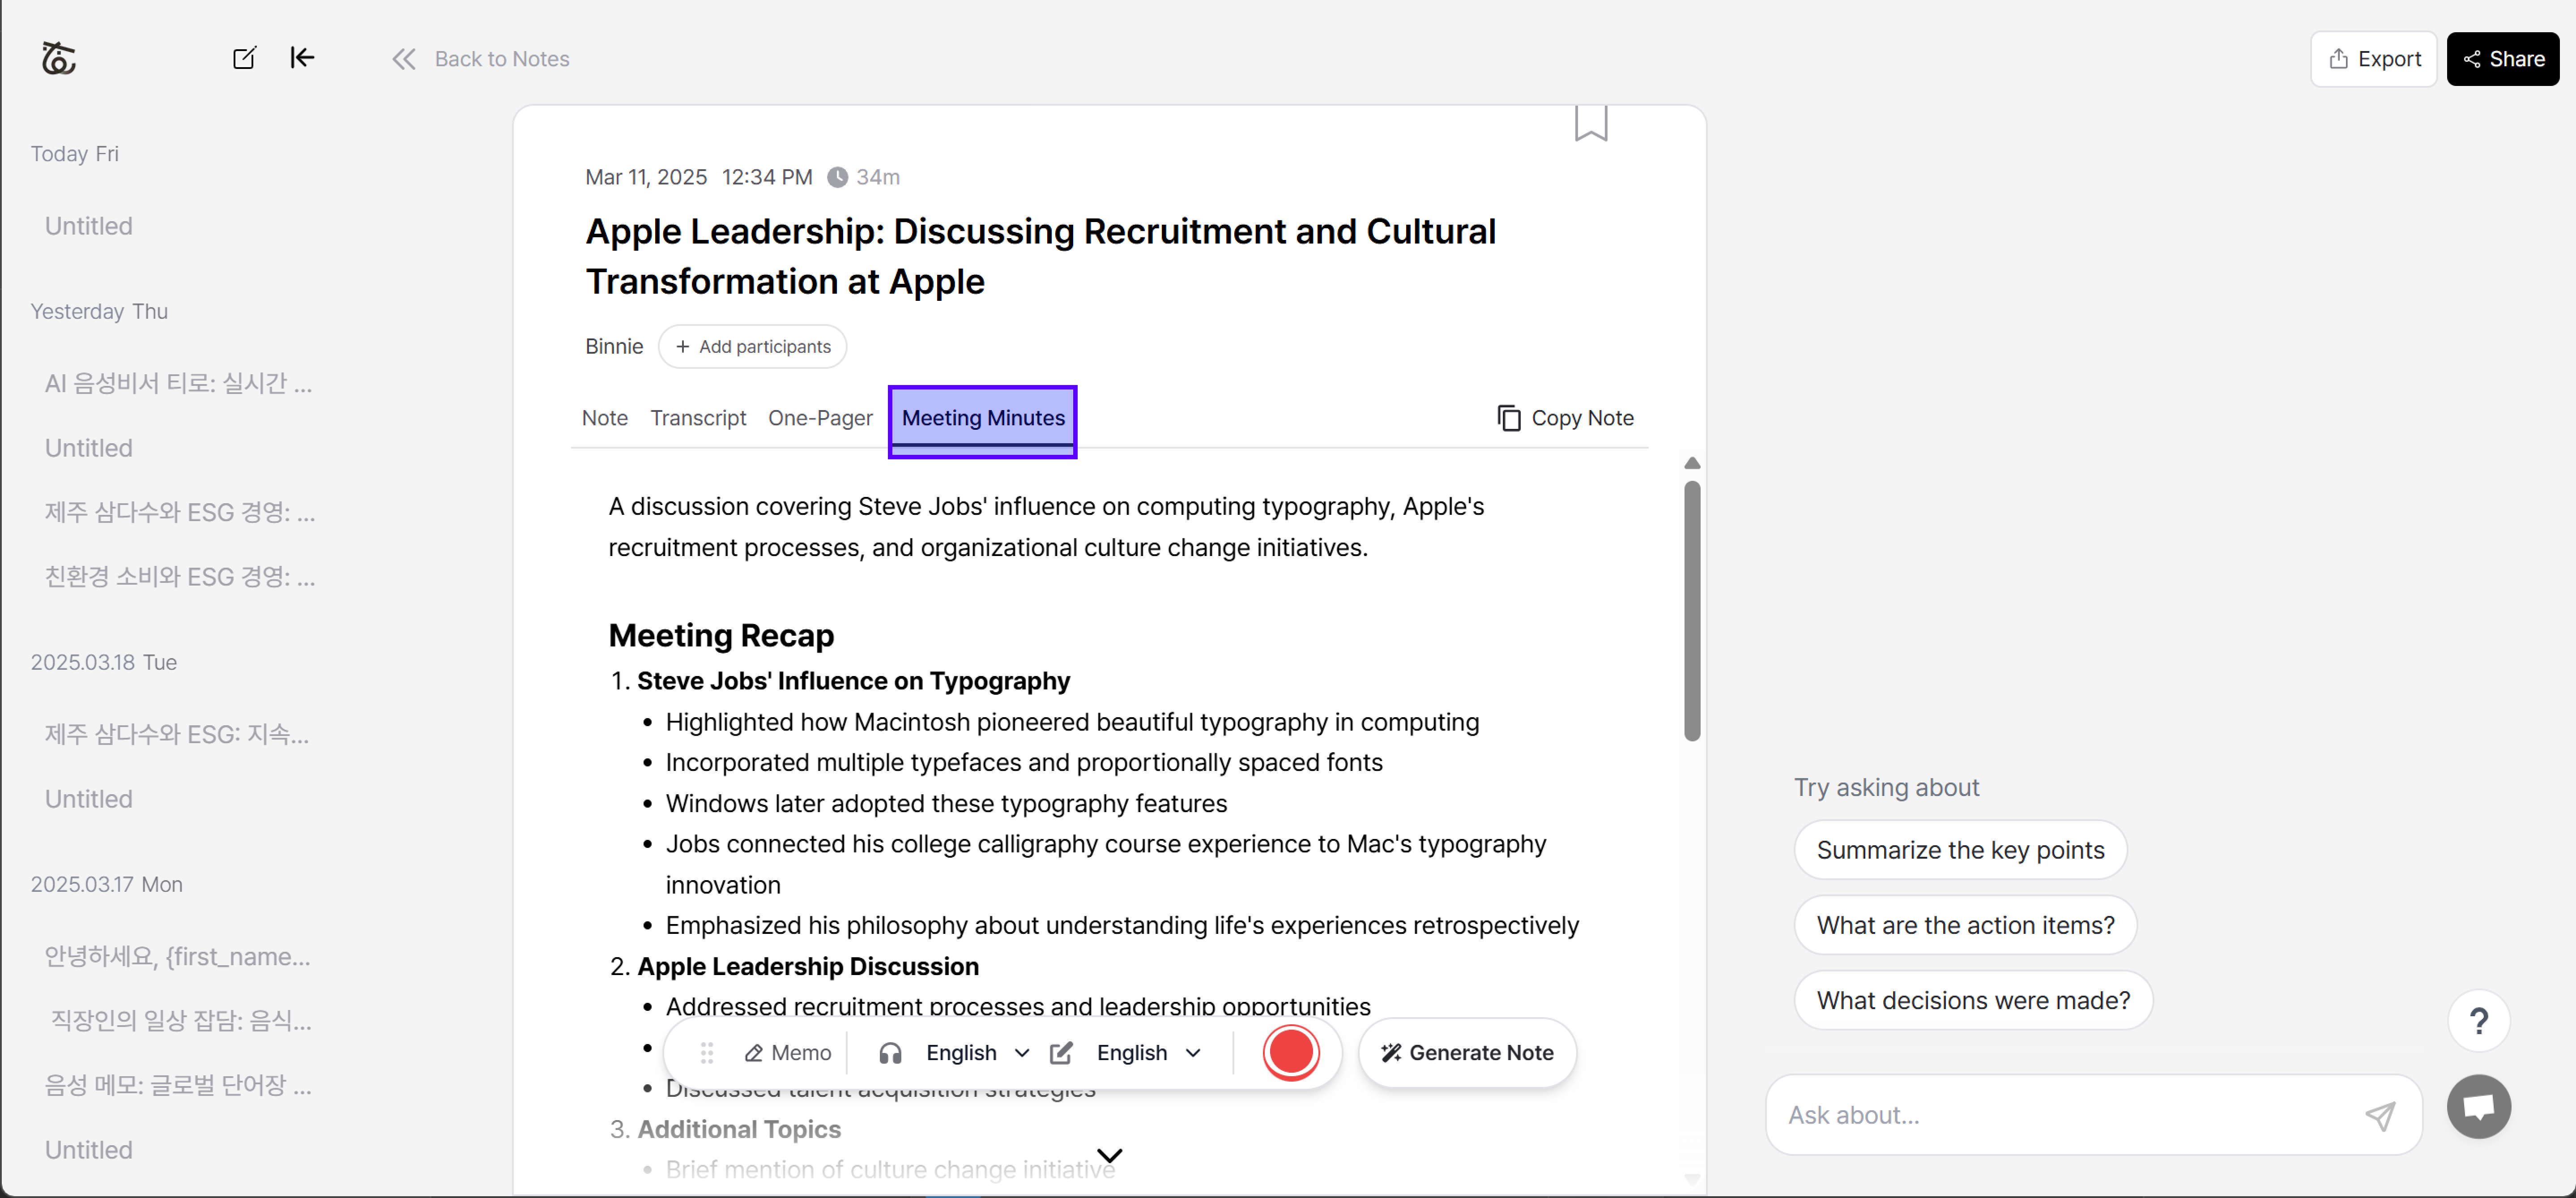Click the Memo pencil button
This screenshot has height=1198, width=2576.
[787, 1052]
